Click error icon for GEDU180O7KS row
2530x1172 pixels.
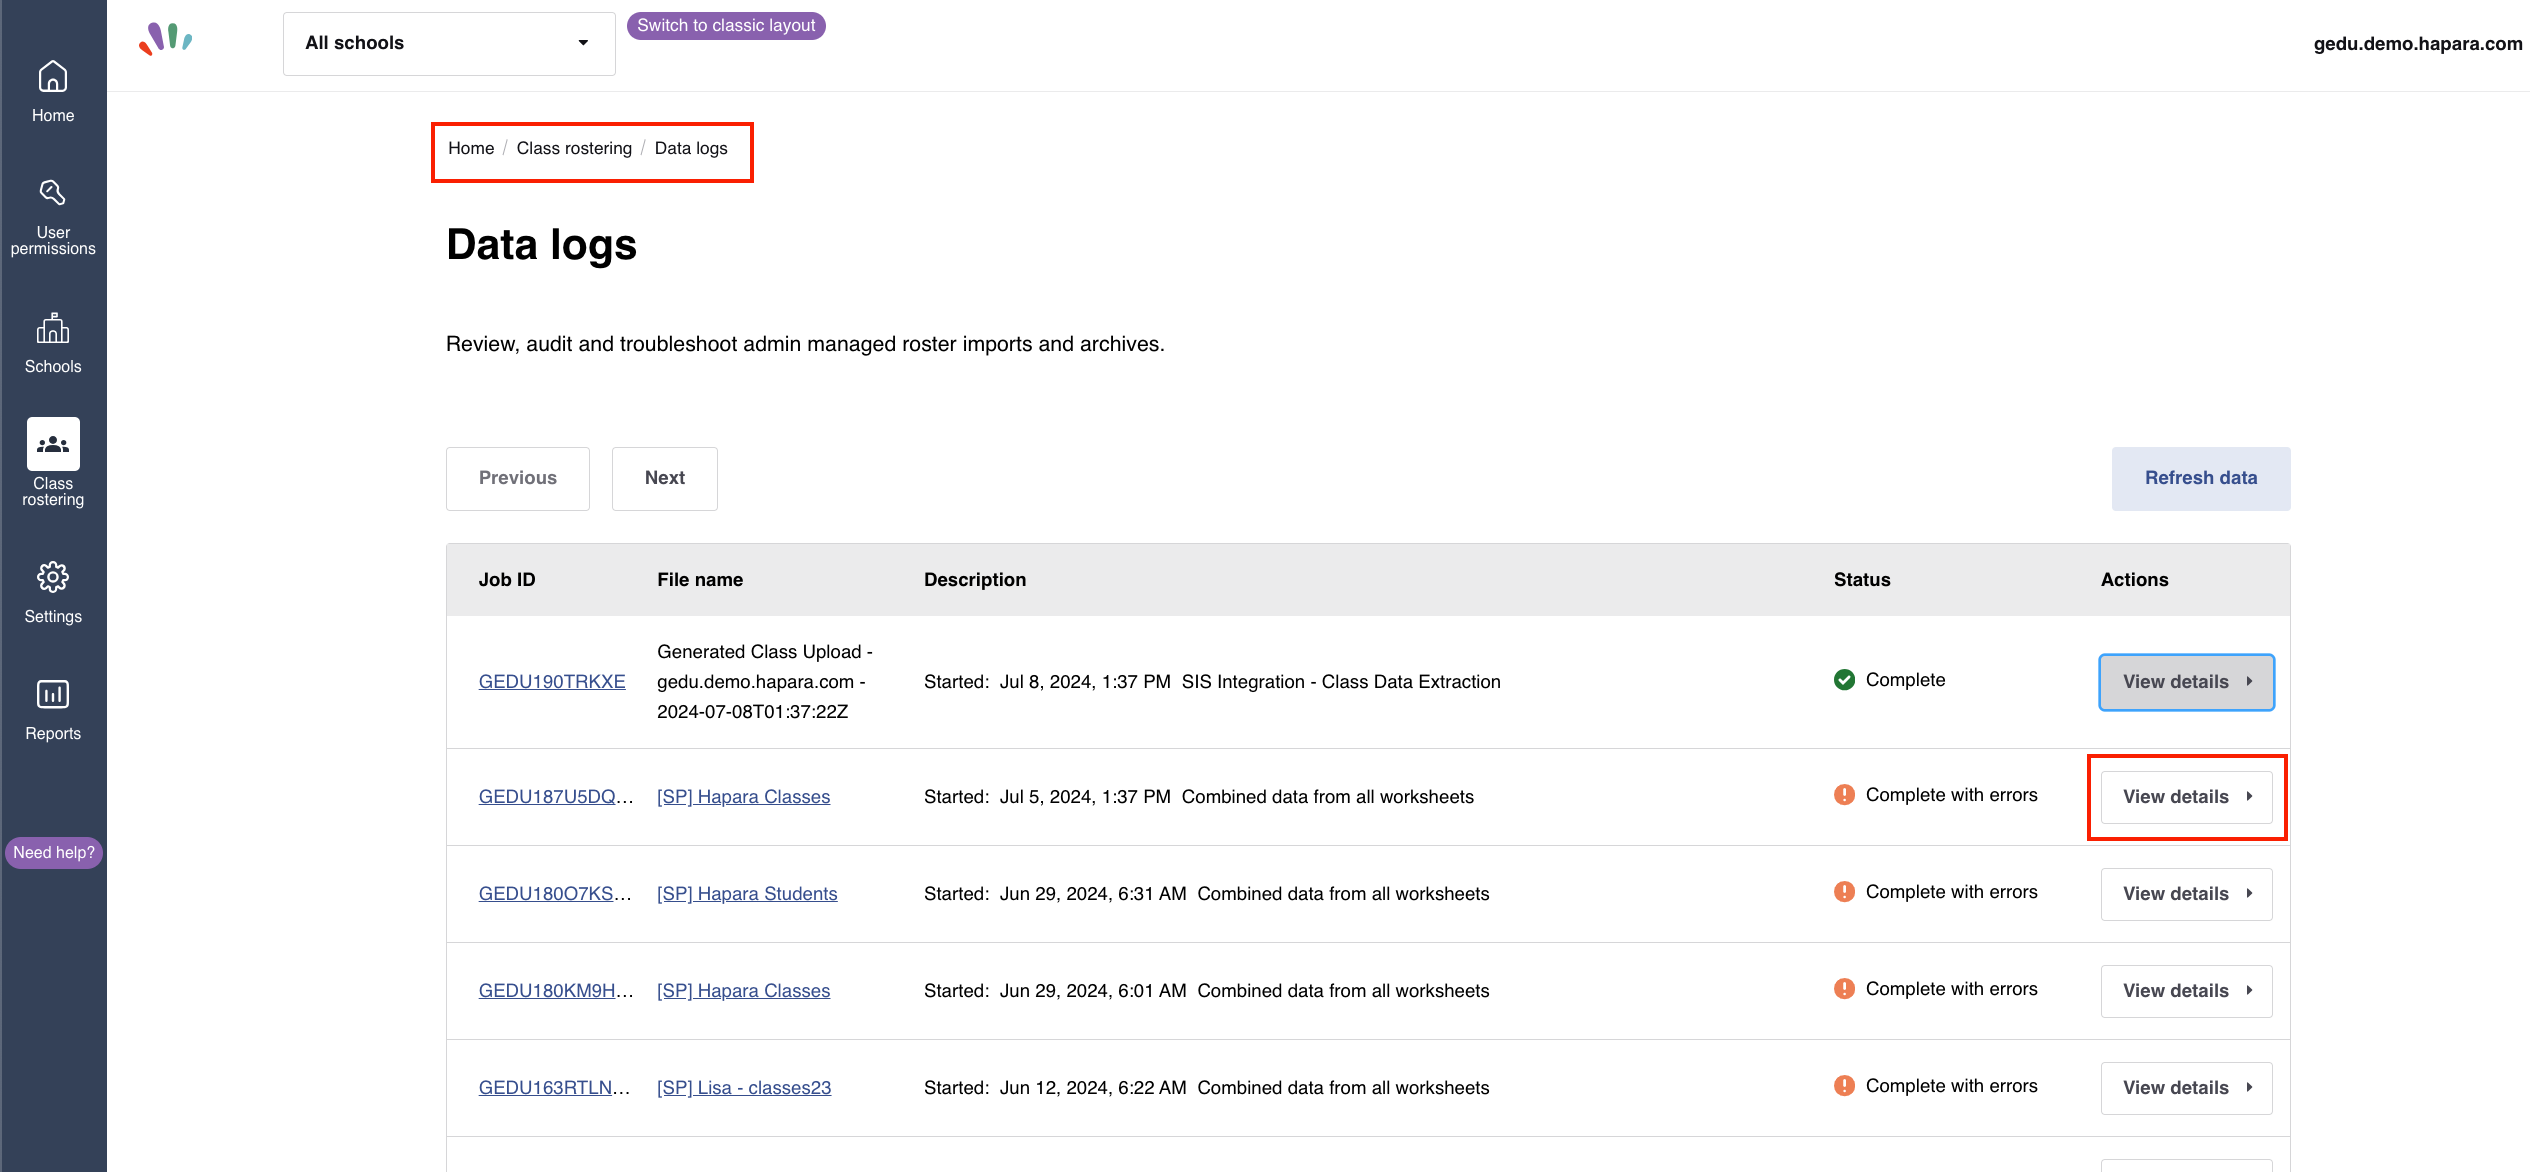tap(1844, 892)
